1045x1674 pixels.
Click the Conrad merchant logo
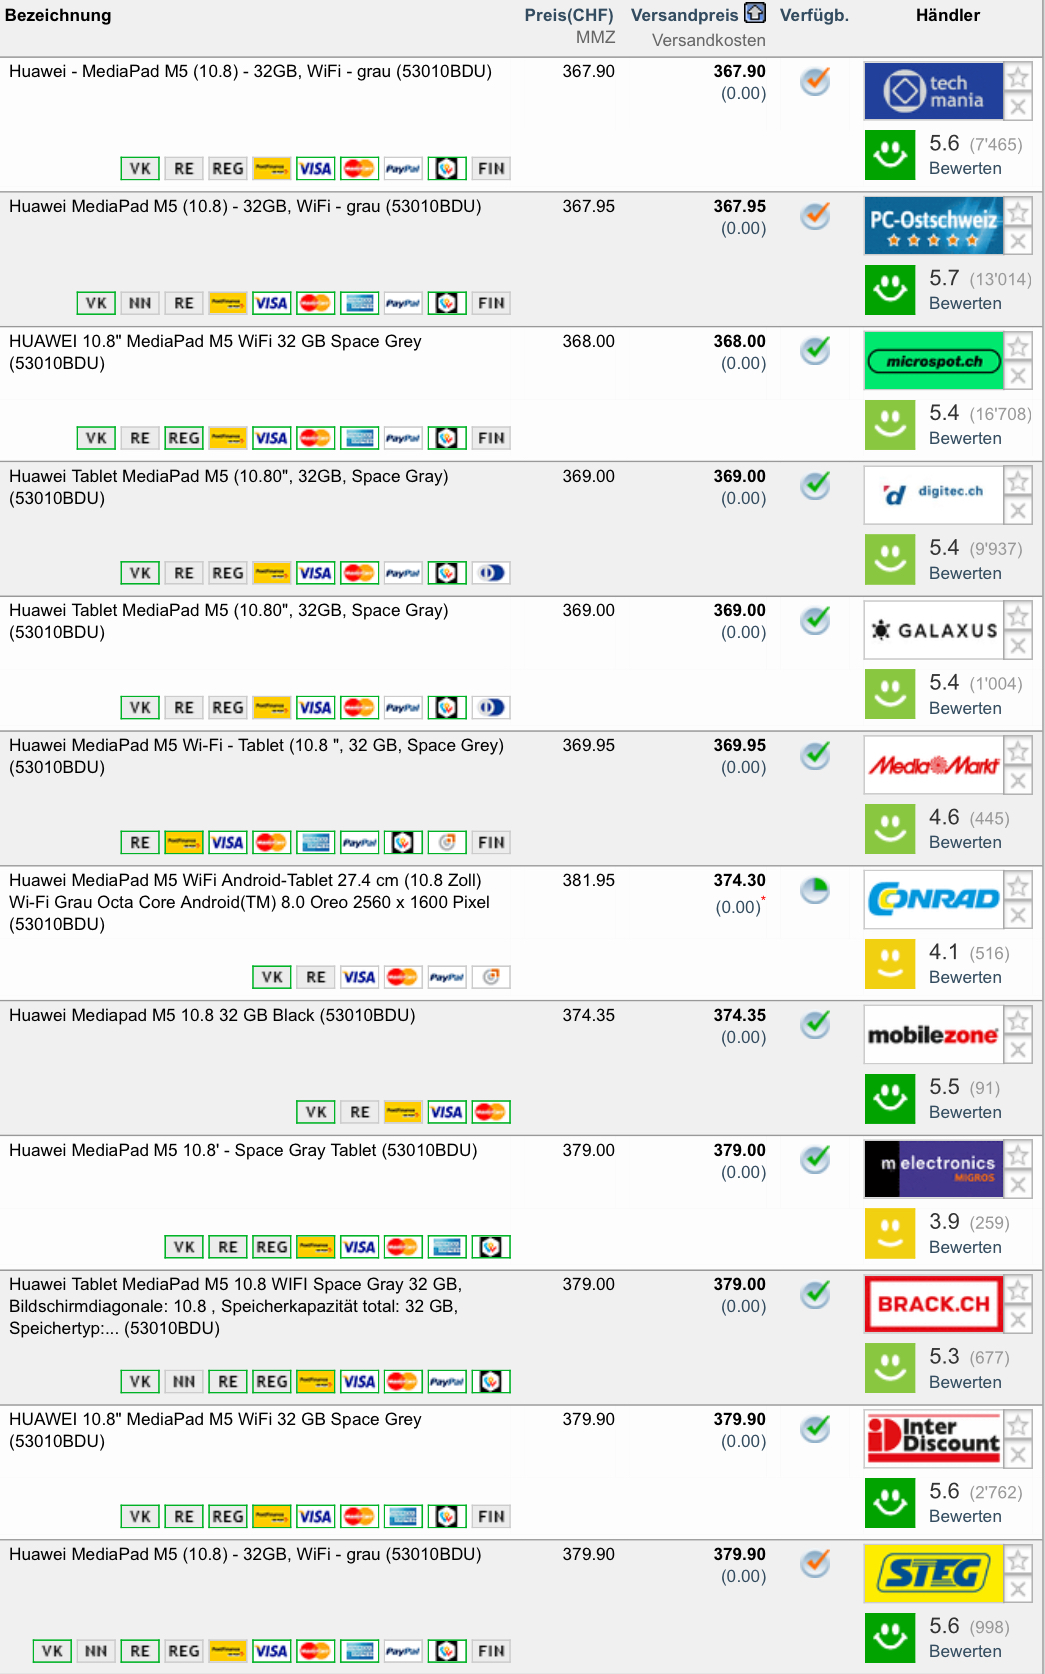coord(933,899)
